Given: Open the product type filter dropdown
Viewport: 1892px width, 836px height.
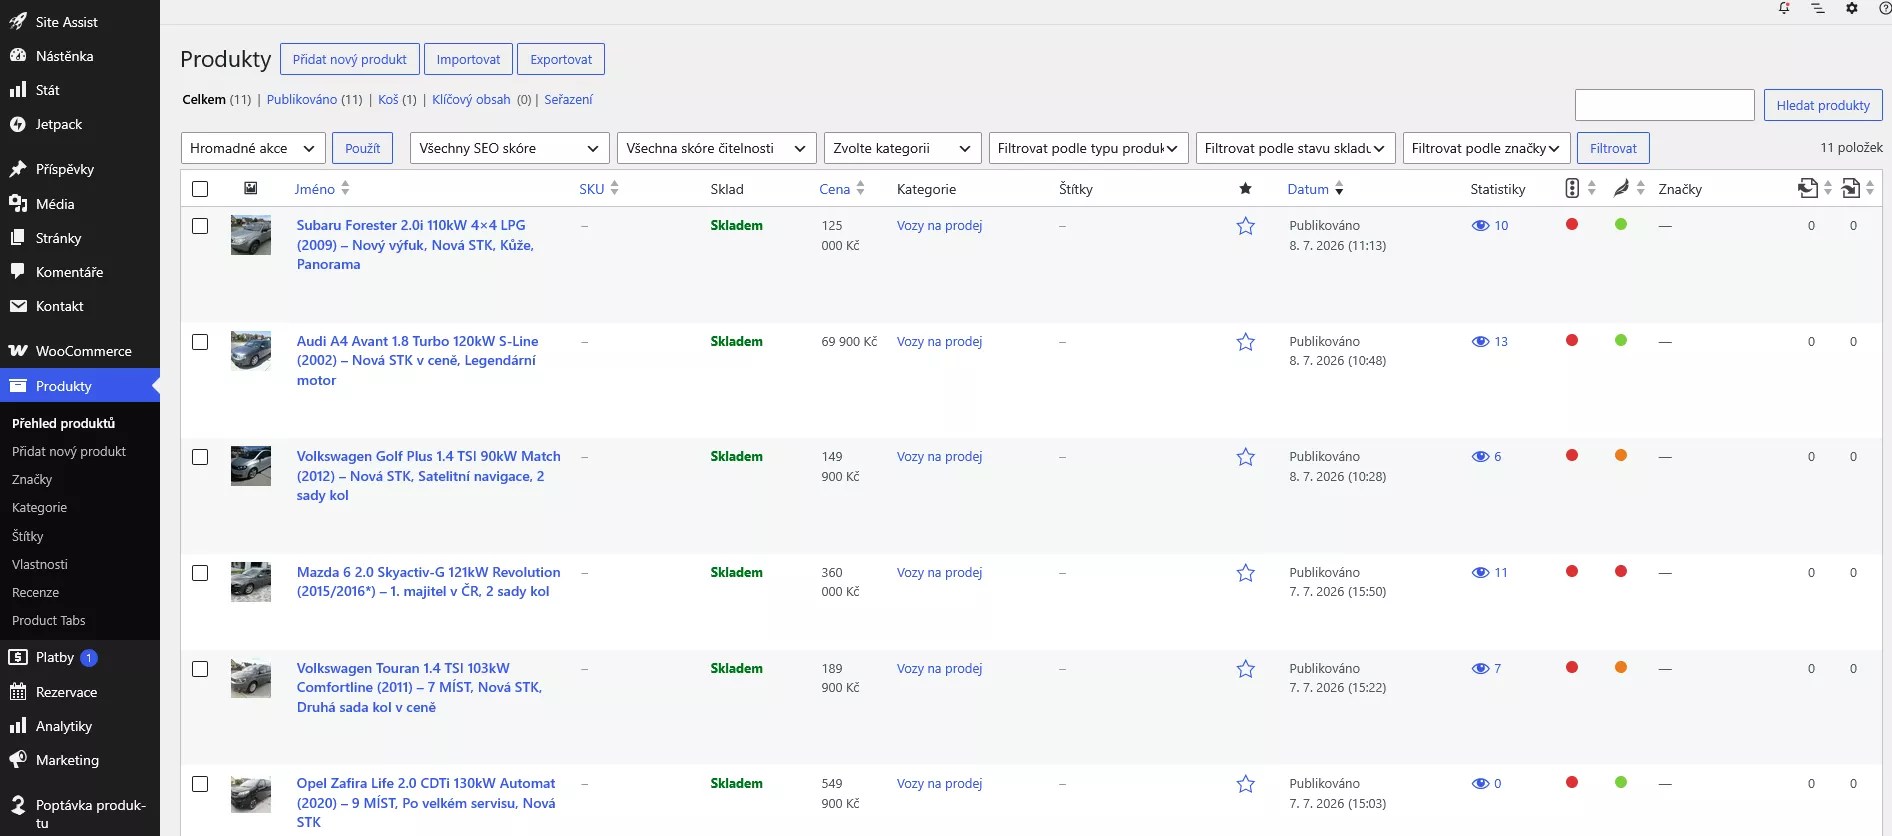Looking at the screenshot, I should 1088,148.
